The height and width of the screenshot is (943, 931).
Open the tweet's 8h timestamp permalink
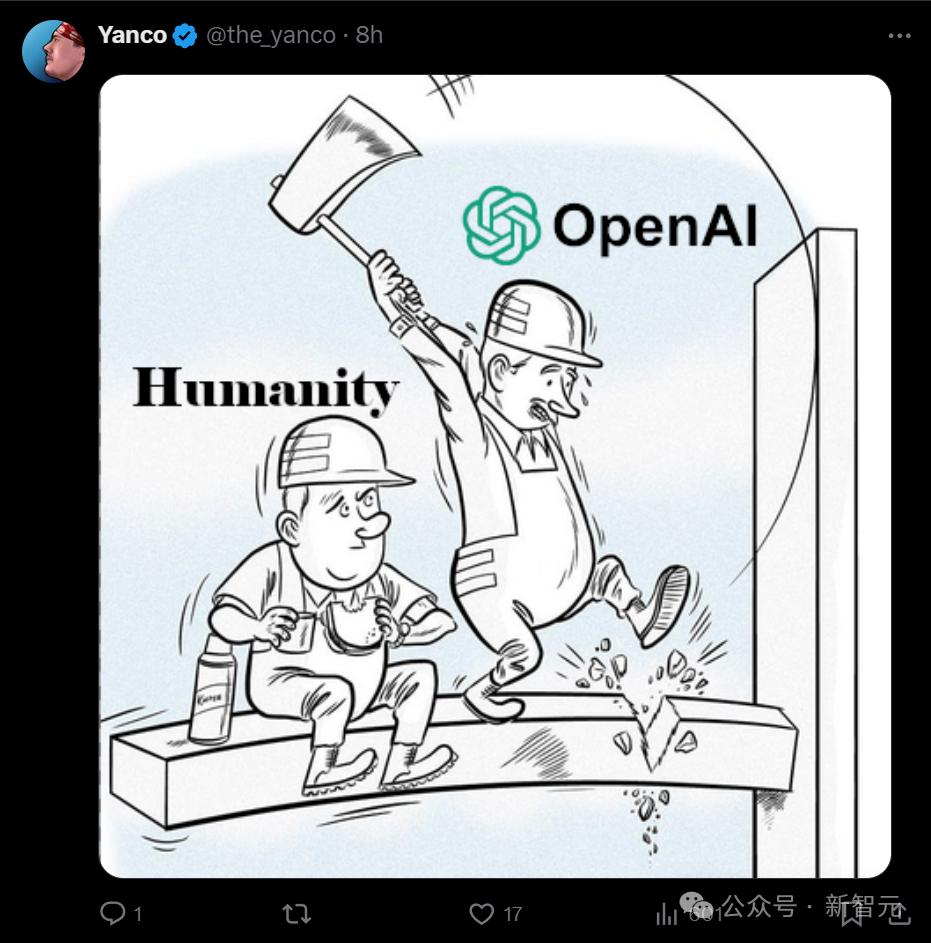click(369, 35)
